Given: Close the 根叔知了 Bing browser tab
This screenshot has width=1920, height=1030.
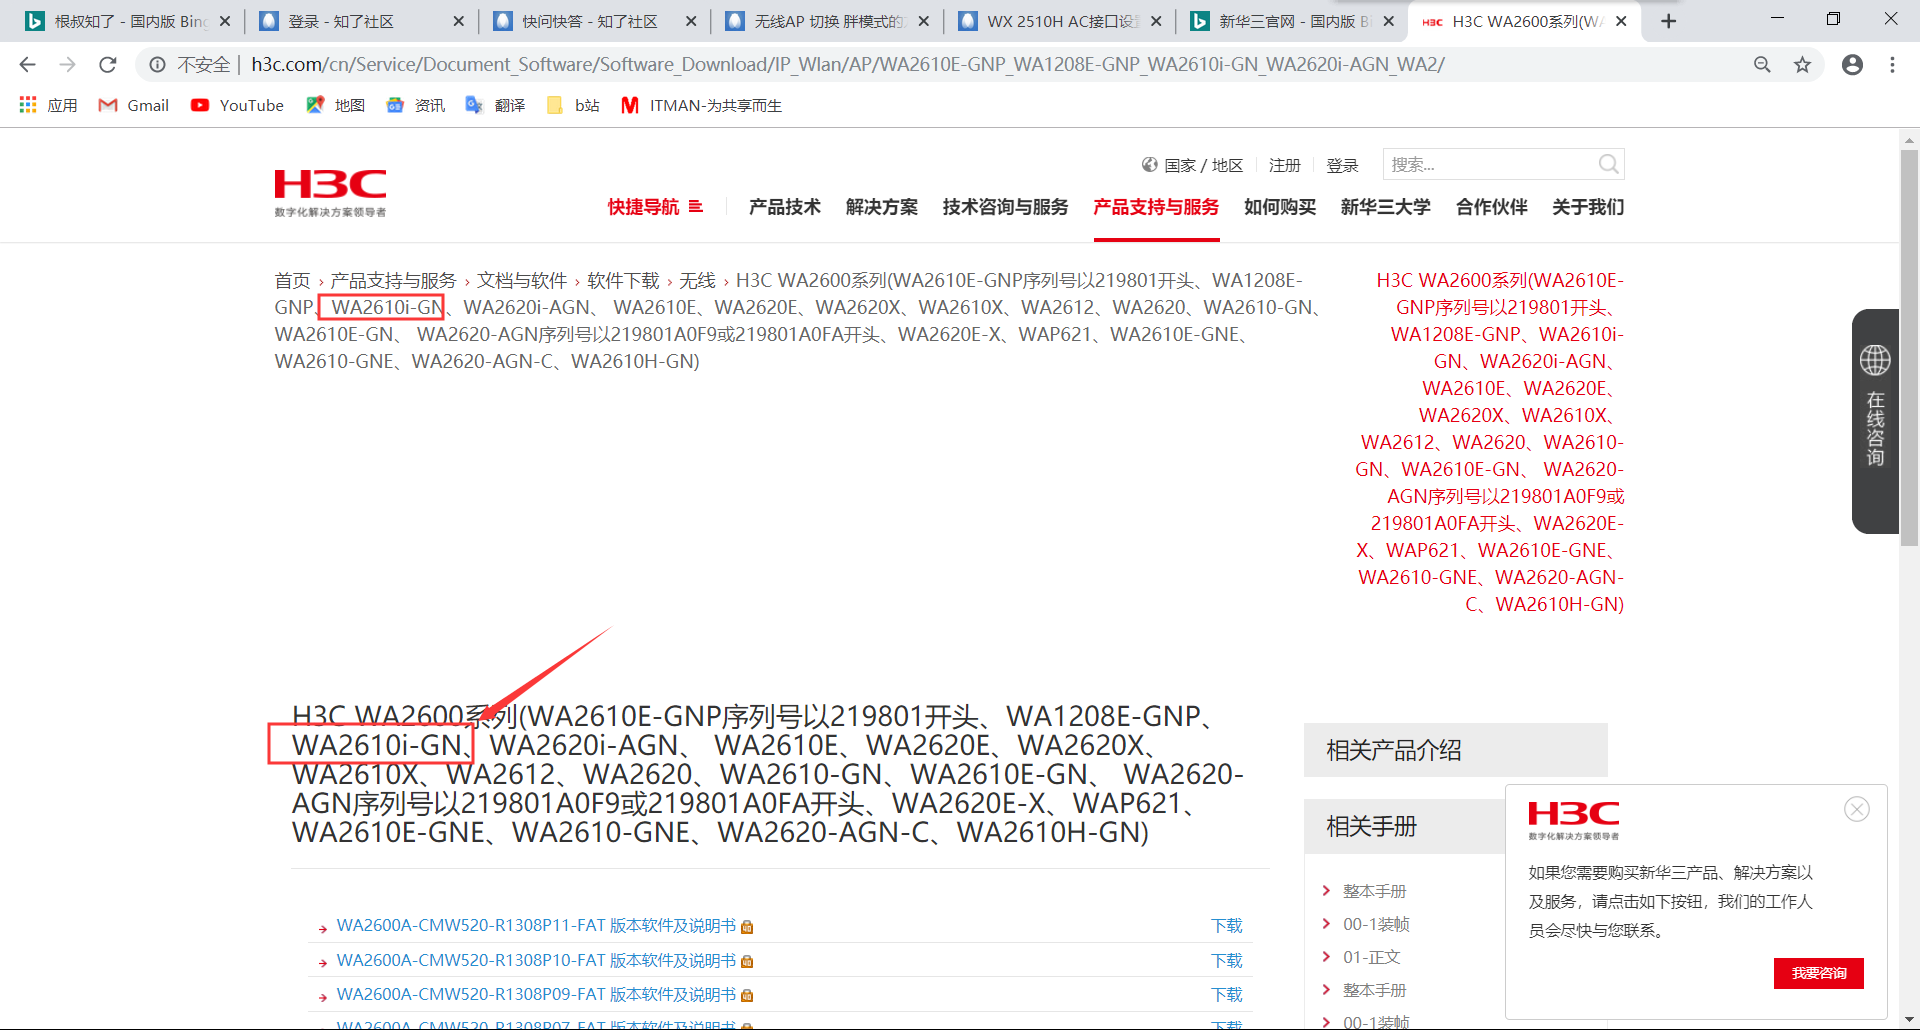Looking at the screenshot, I should tap(225, 21).
